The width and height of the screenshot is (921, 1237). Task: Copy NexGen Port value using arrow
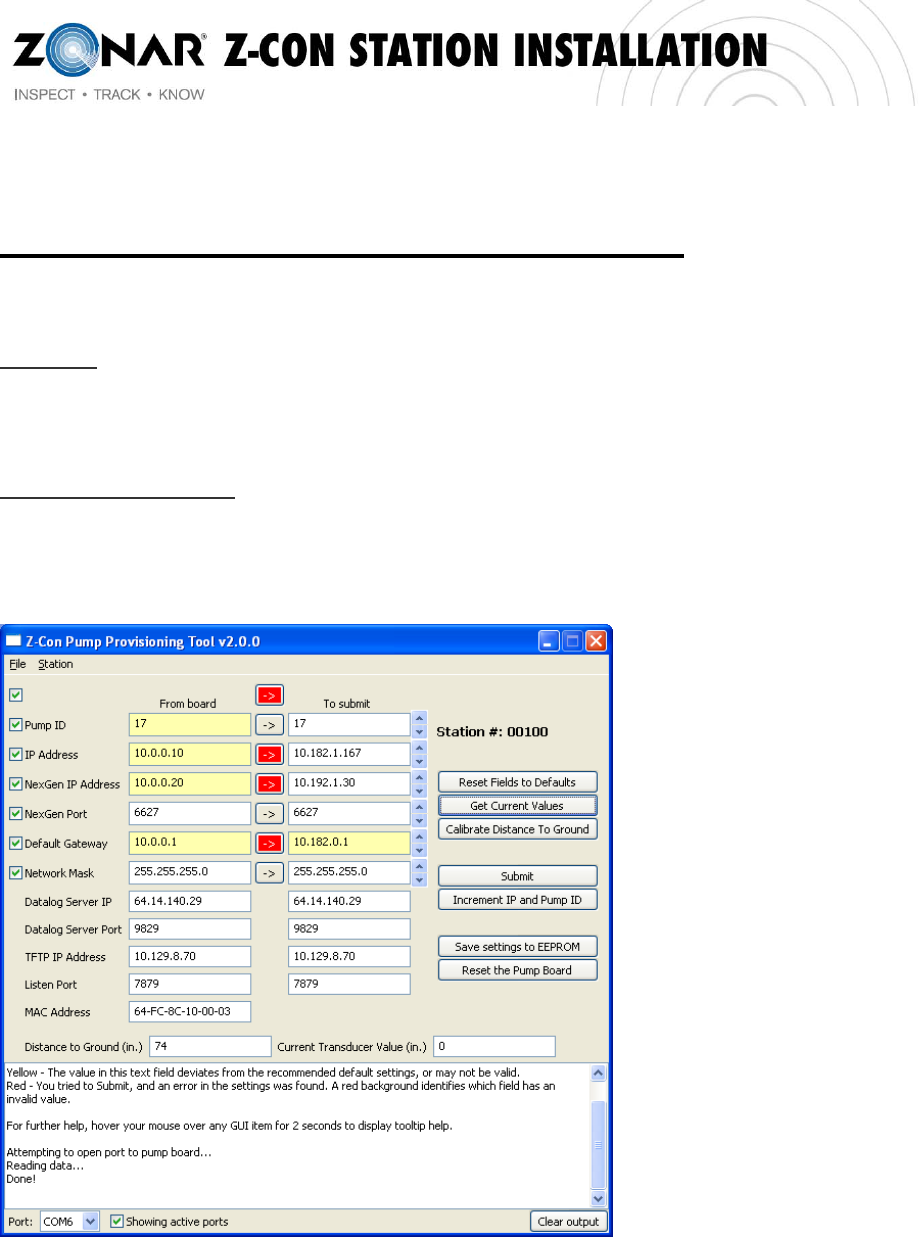(x=270, y=813)
